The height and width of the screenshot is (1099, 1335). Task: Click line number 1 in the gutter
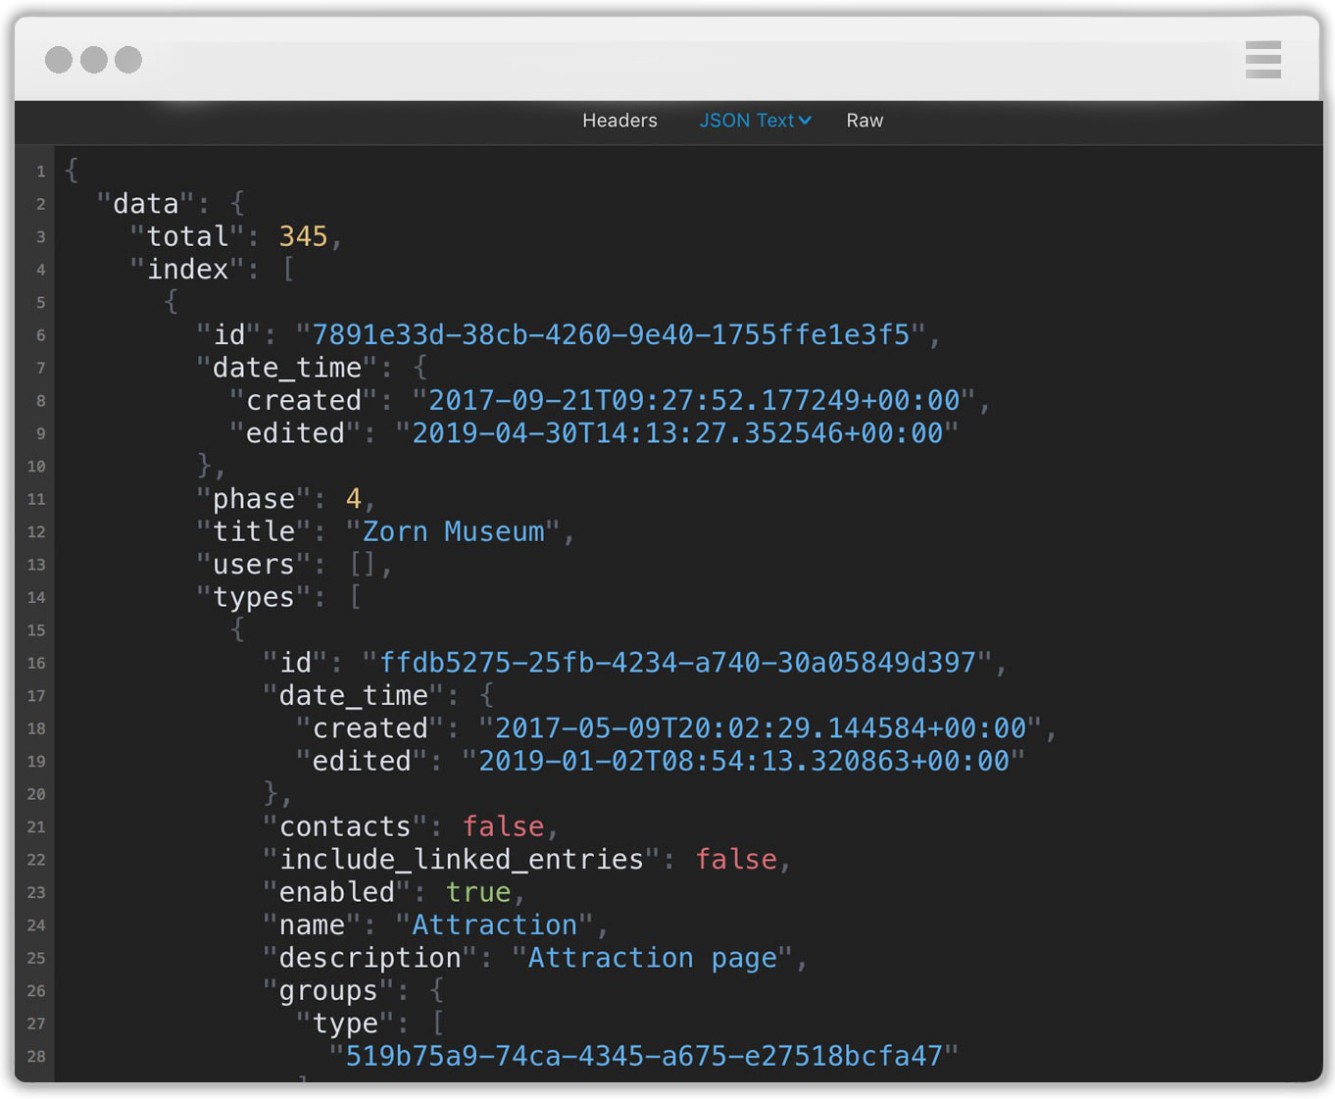(x=41, y=172)
